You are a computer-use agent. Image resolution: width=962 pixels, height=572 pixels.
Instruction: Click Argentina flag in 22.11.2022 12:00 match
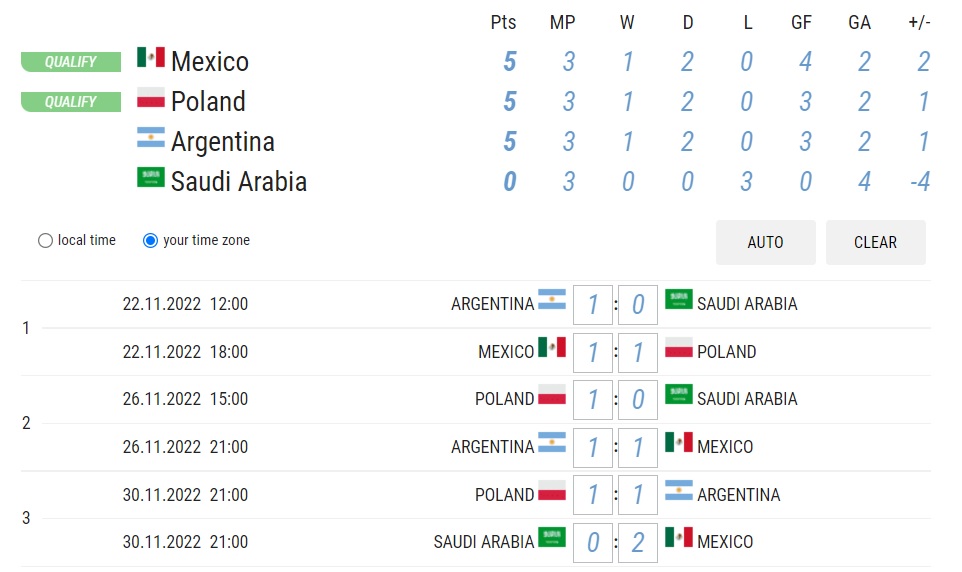coord(552,300)
